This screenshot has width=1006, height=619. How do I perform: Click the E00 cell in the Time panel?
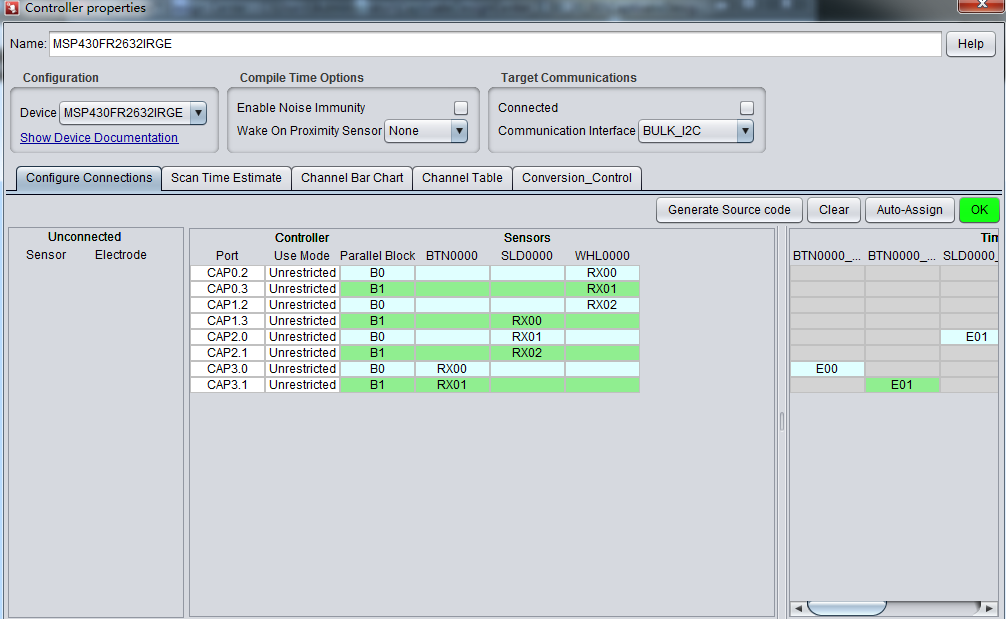tap(827, 369)
